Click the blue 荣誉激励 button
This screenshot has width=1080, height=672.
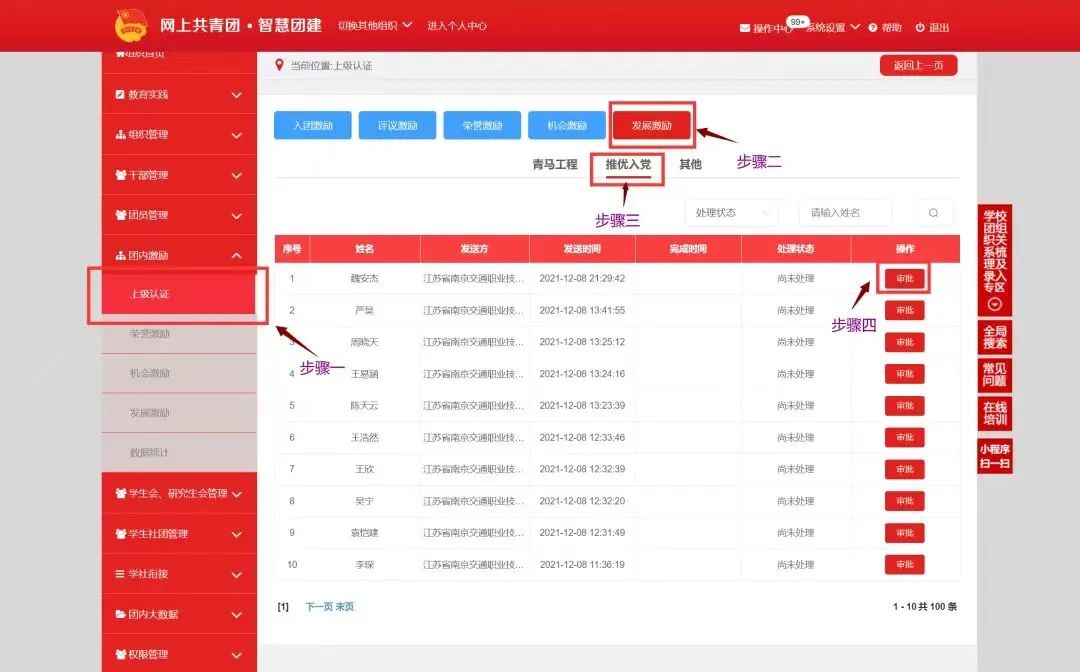point(482,125)
